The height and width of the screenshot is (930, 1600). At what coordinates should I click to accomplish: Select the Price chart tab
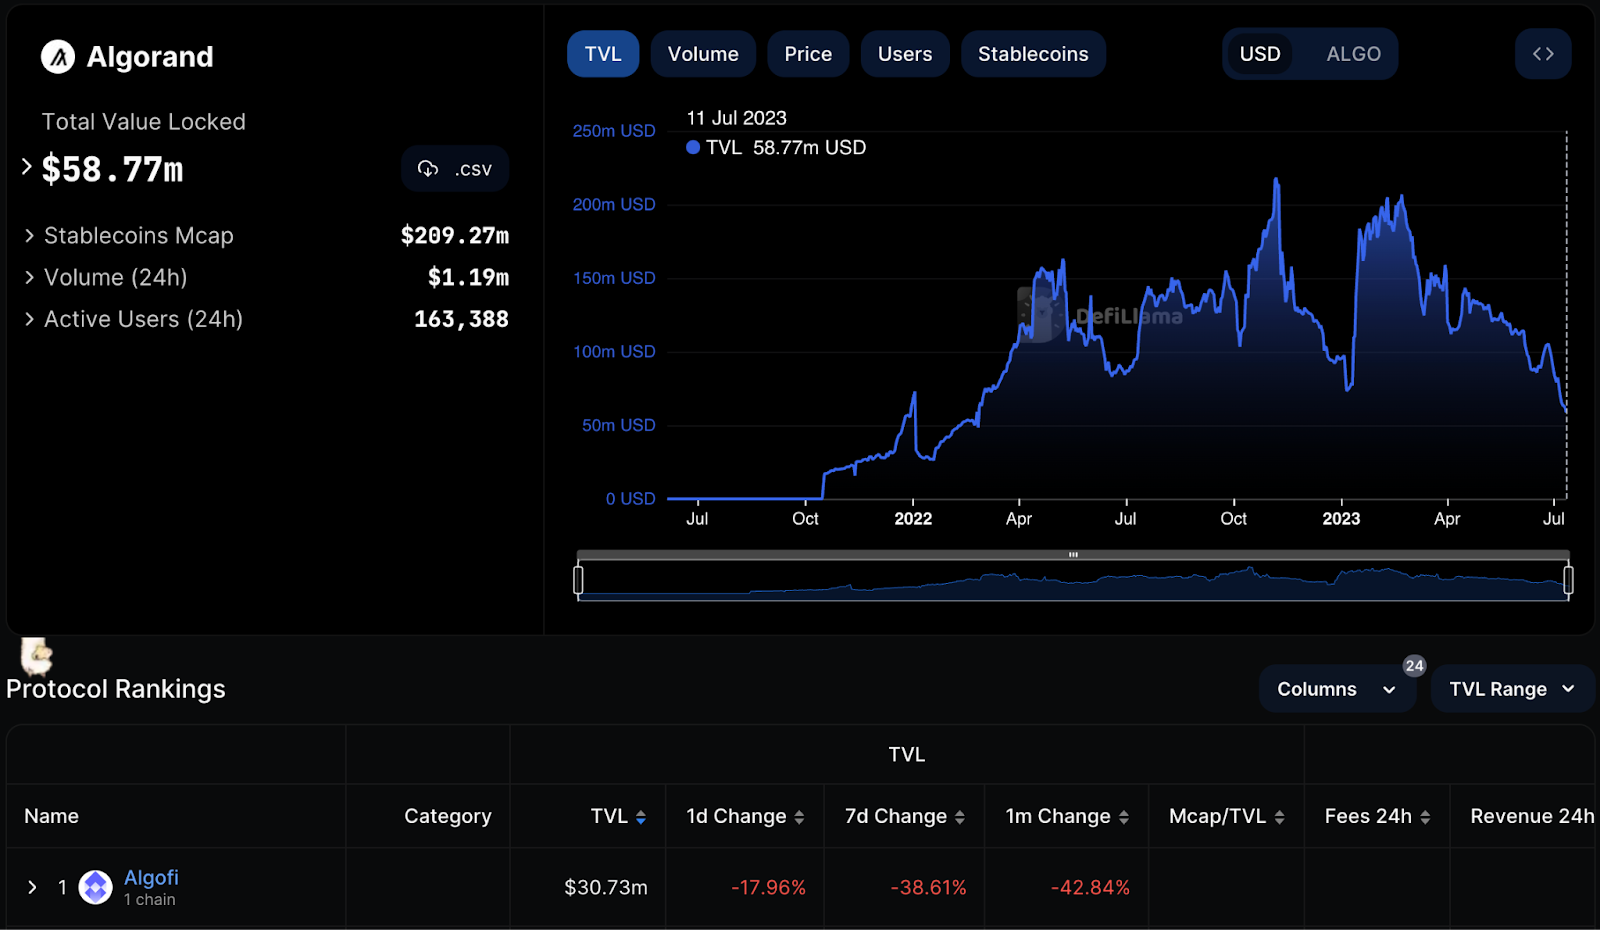click(808, 54)
